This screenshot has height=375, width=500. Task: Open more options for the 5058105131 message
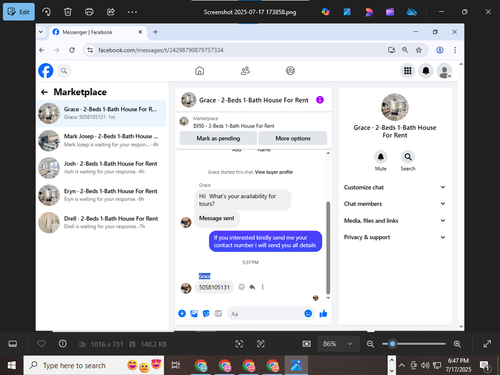coord(263,287)
